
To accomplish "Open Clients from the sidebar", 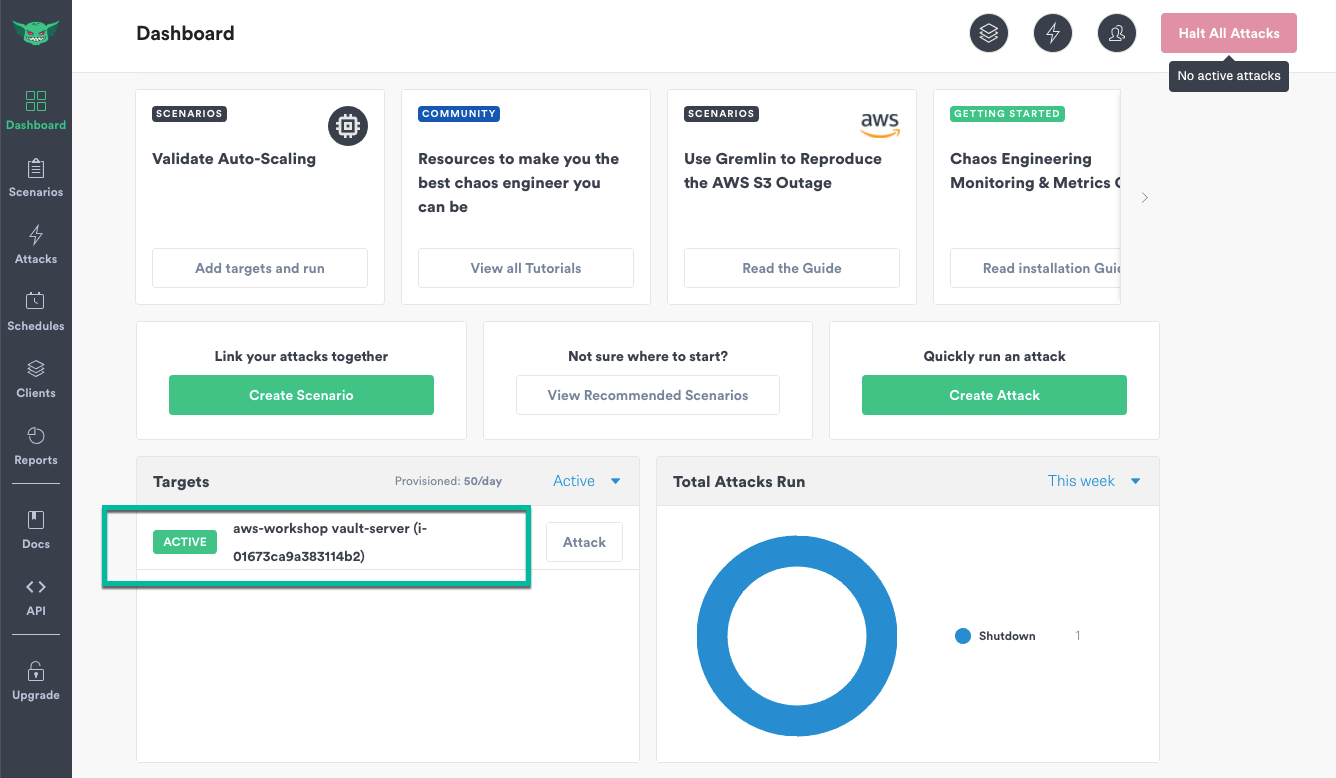I will pyautogui.click(x=36, y=379).
